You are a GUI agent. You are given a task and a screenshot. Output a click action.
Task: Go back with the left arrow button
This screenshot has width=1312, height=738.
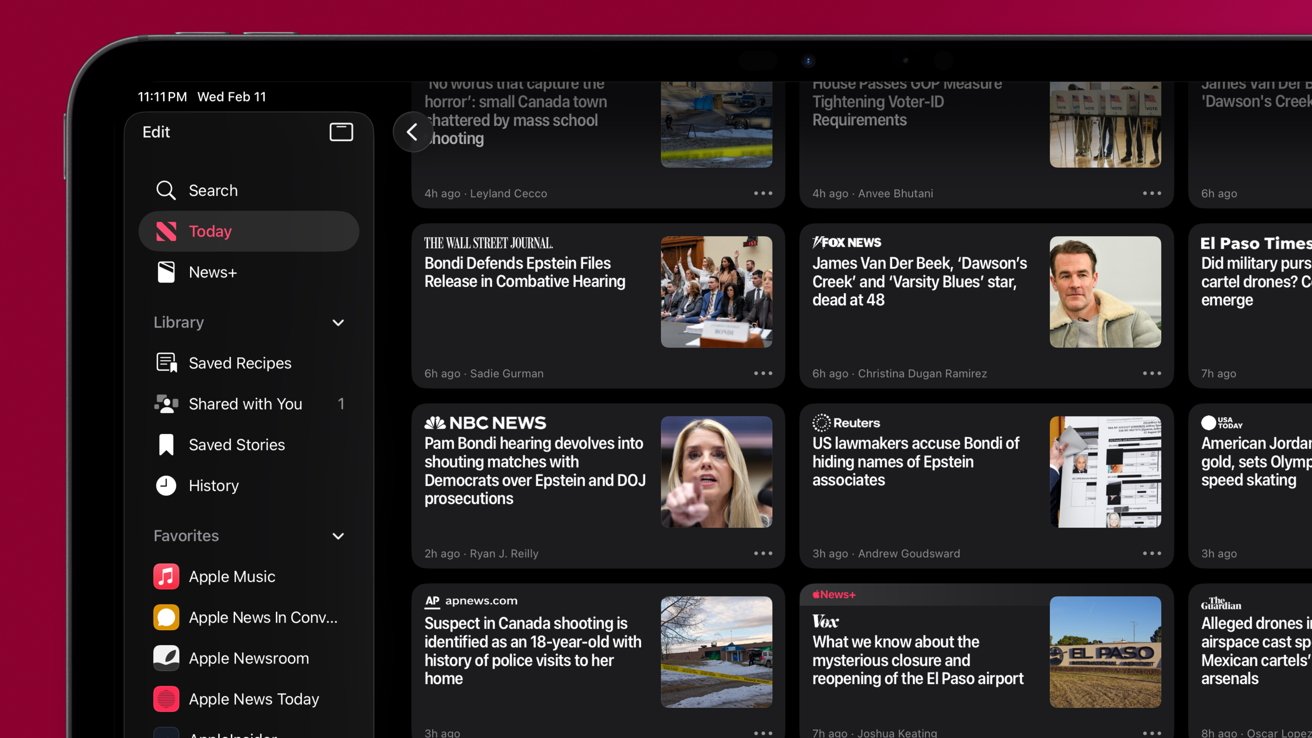coord(413,131)
